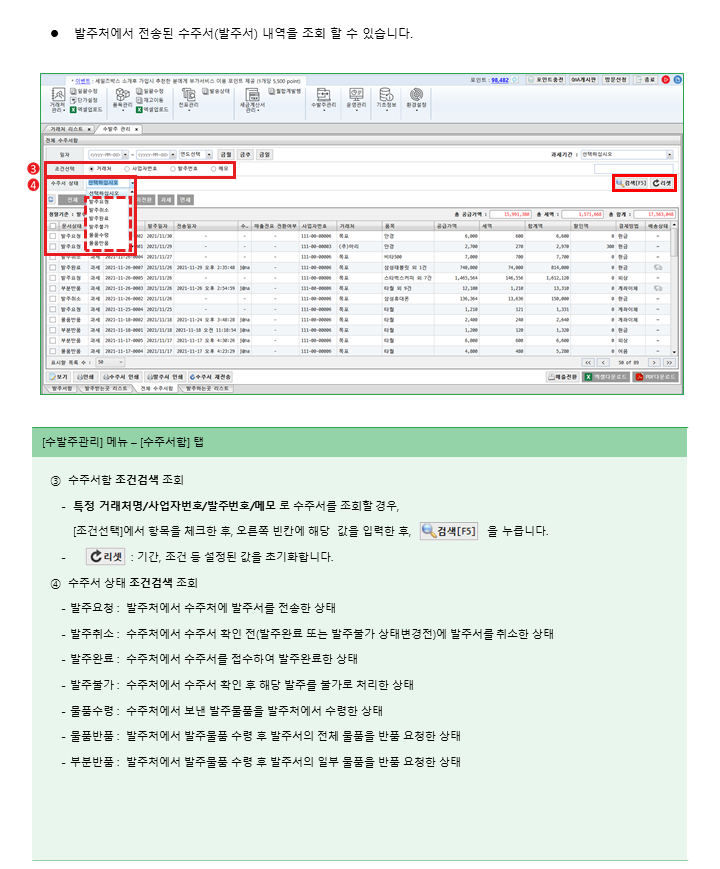Viewport: 720px width, 869px height.
Task: Select the 거래처 radio button
Action: (x=91, y=169)
